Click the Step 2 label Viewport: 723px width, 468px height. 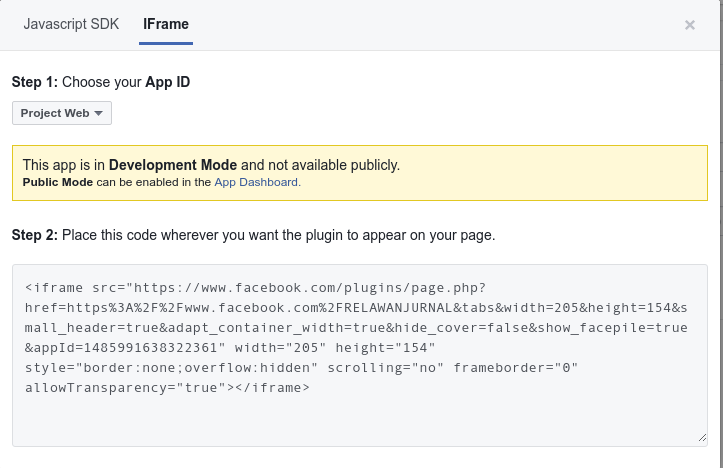coord(34,235)
